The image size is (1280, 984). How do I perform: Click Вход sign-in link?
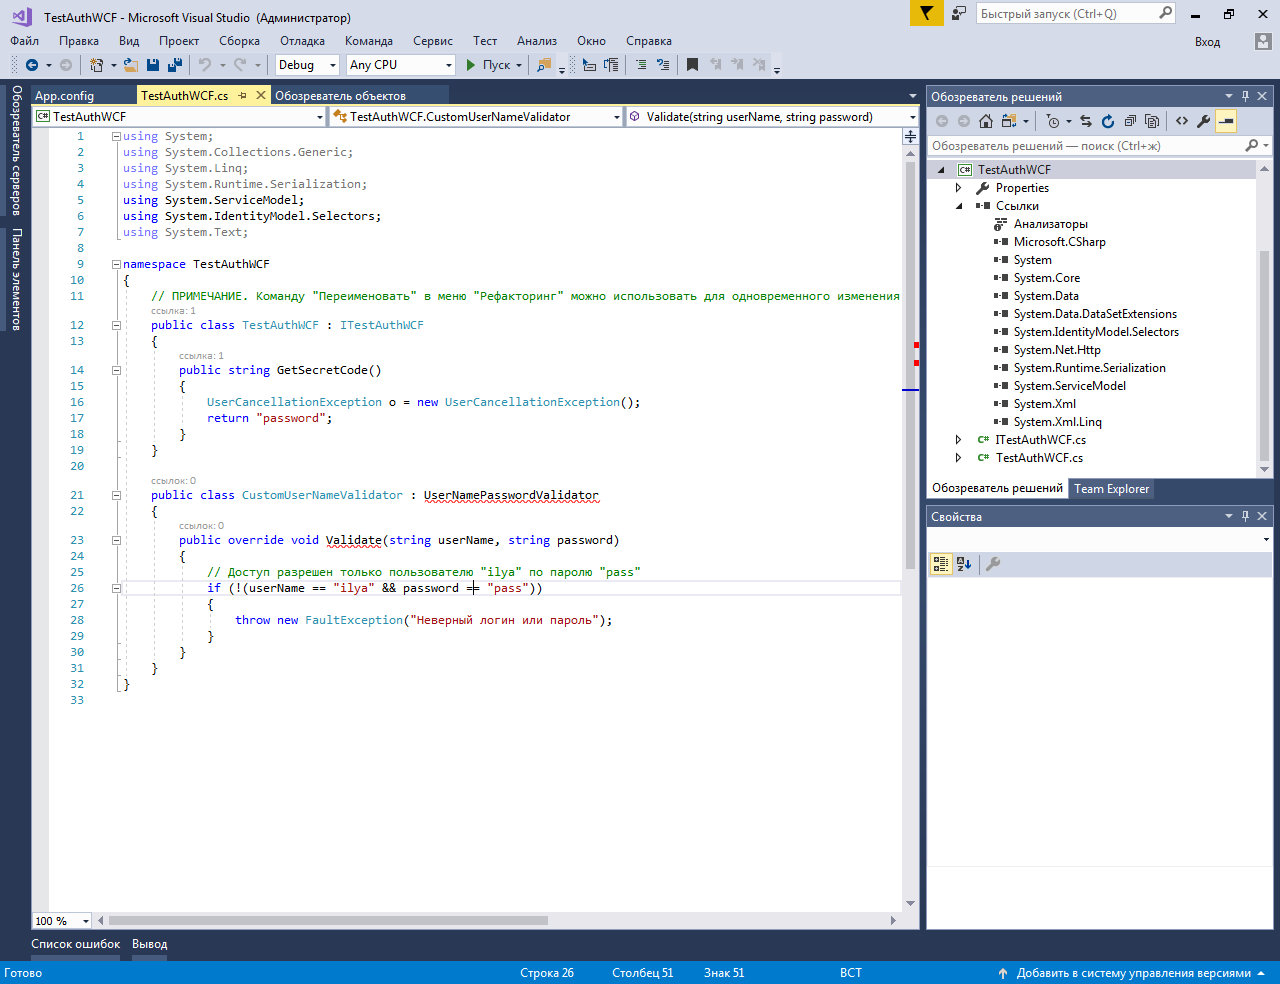pos(1208,42)
